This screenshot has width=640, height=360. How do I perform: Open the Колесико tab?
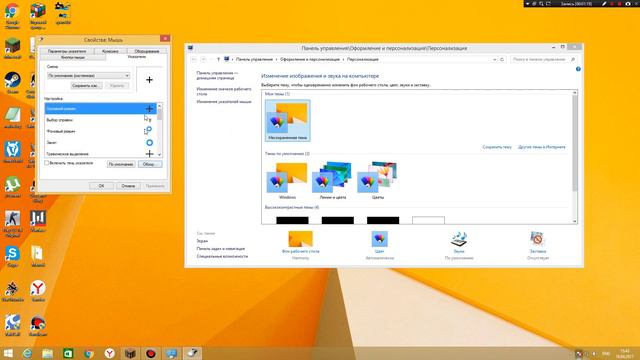tap(110, 51)
